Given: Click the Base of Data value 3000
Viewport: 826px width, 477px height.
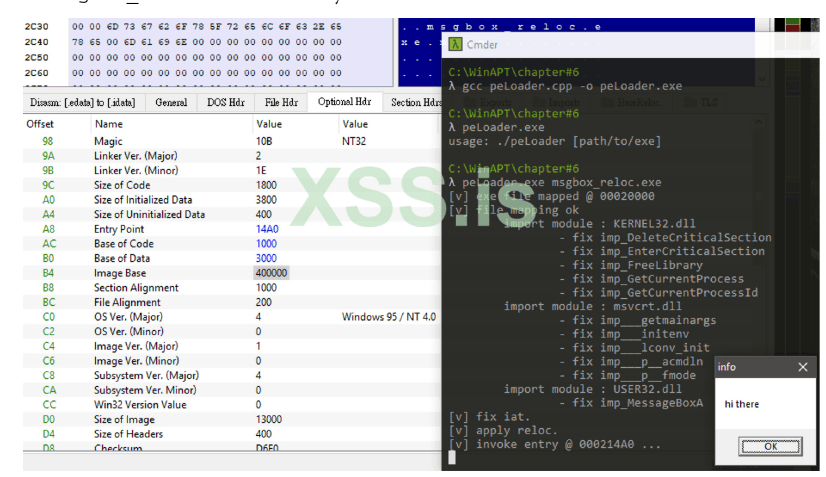Looking at the screenshot, I should click(266, 258).
